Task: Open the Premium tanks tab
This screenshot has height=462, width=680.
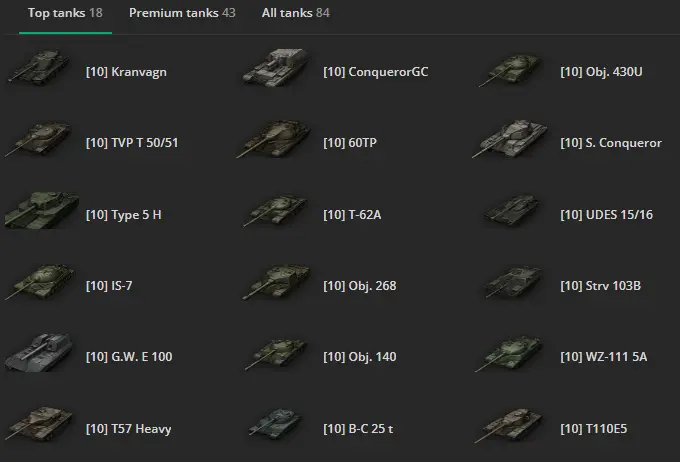Action: [182, 13]
